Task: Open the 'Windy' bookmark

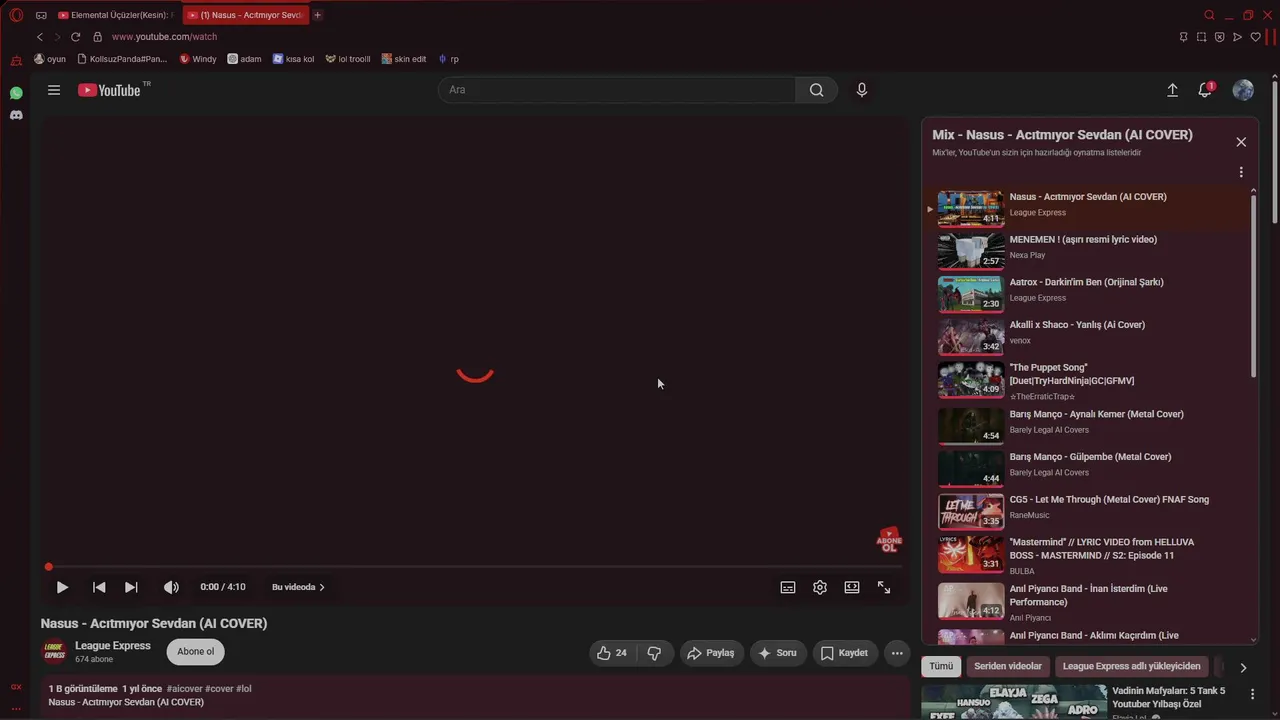Action: coord(198,59)
